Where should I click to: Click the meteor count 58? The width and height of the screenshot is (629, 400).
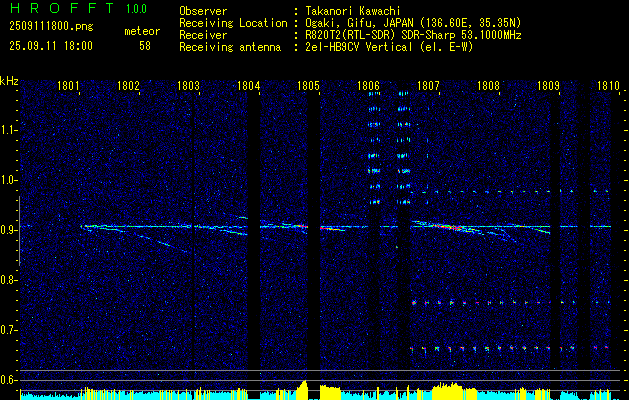click(145, 46)
